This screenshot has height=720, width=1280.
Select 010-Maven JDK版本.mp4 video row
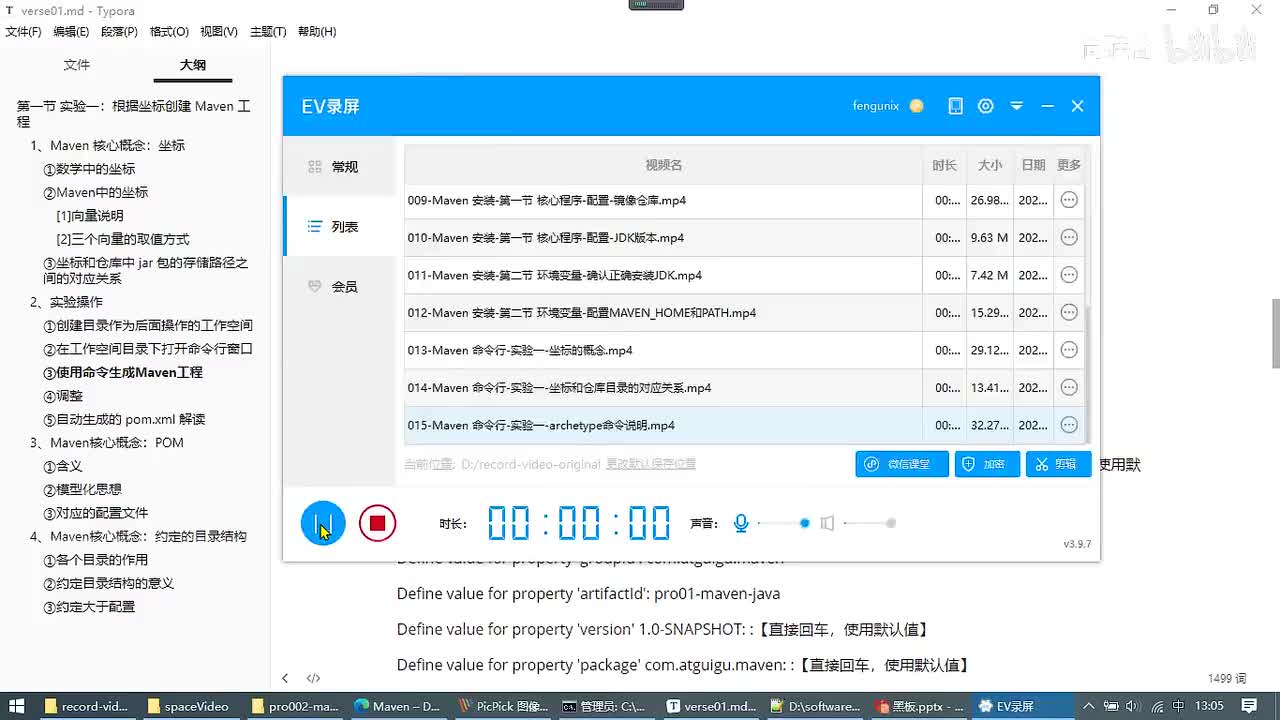pos(744,238)
